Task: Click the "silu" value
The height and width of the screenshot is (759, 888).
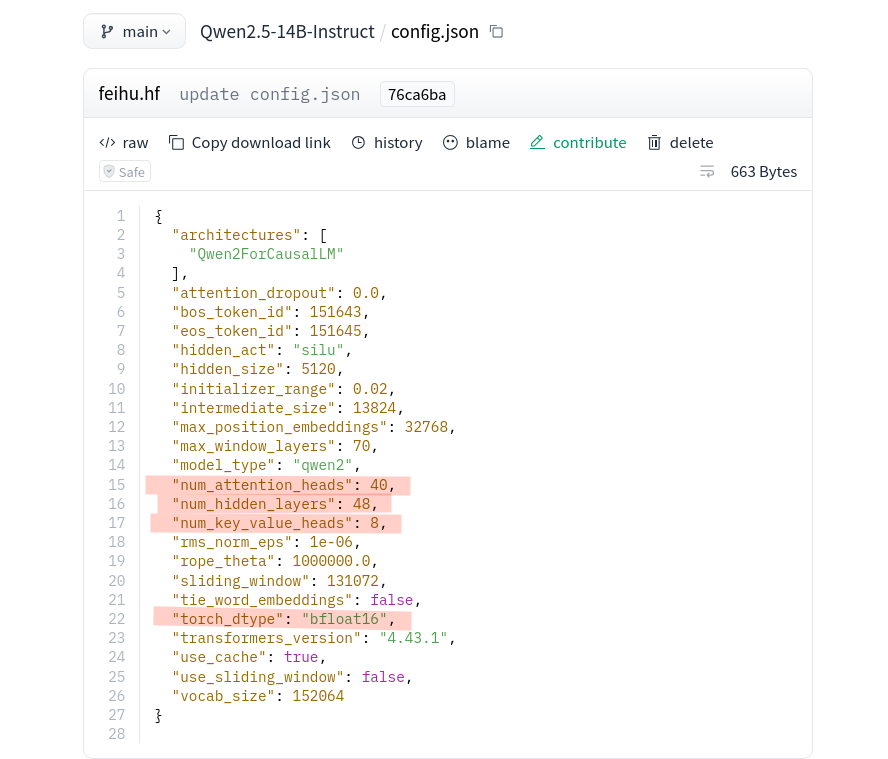Action: pyautogui.click(x=318, y=350)
